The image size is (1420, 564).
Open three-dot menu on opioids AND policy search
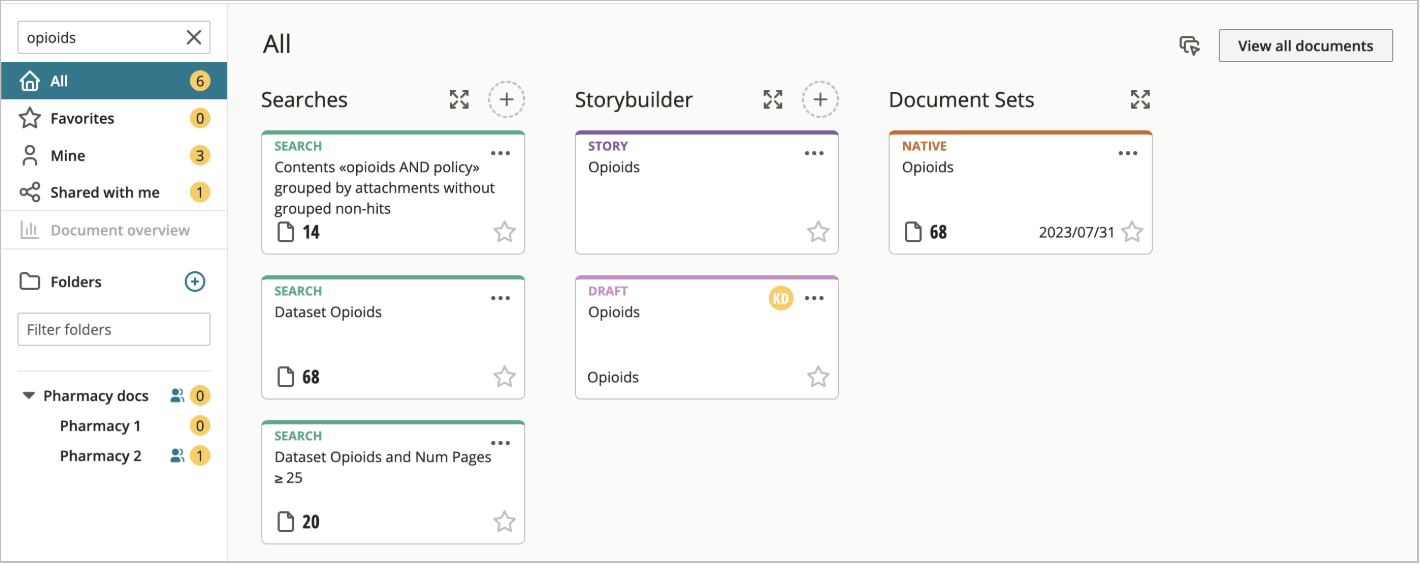(501, 153)
